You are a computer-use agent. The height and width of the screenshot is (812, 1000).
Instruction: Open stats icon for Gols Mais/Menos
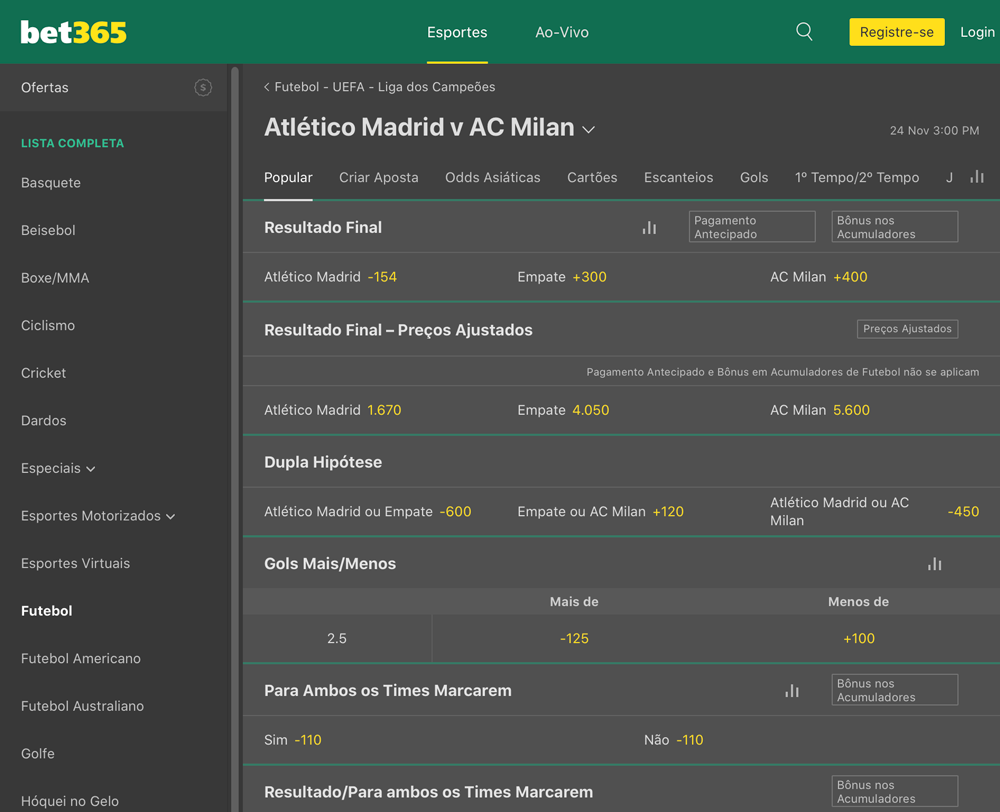click(934, 564)
